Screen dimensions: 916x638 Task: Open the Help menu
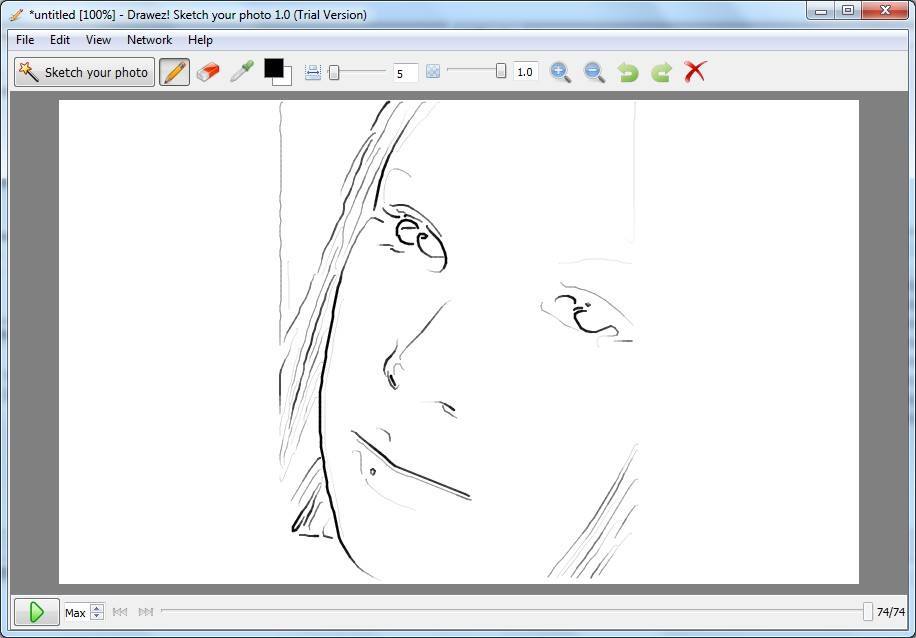coord(200,40)
